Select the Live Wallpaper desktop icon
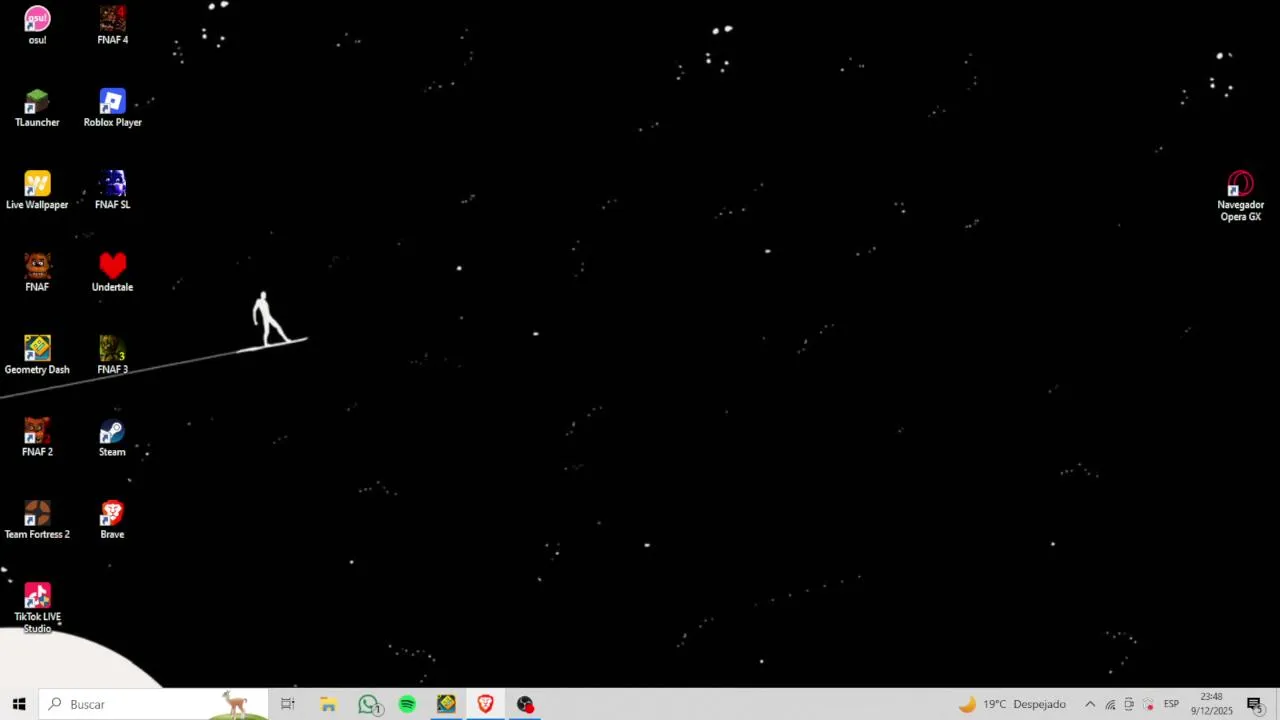1280x720 pixels. coord(37,190)
